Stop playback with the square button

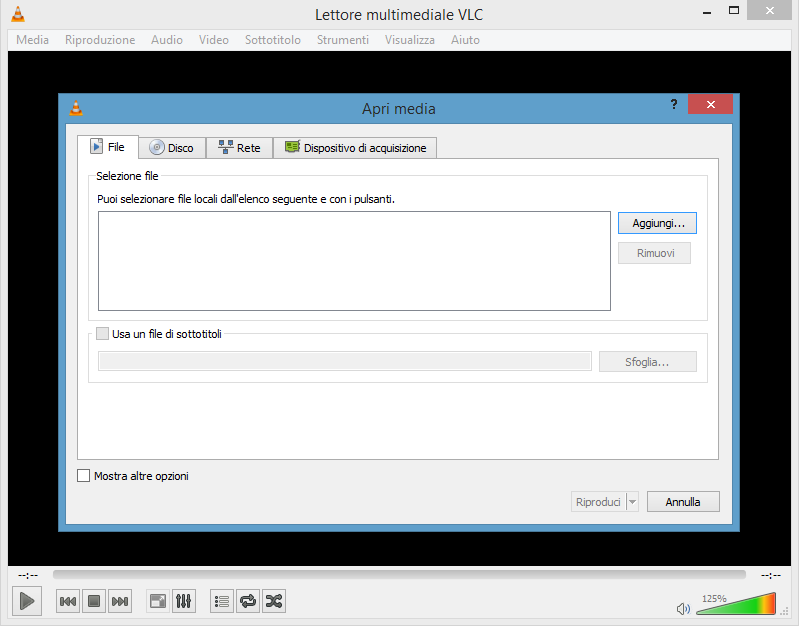tap(94, 601)
